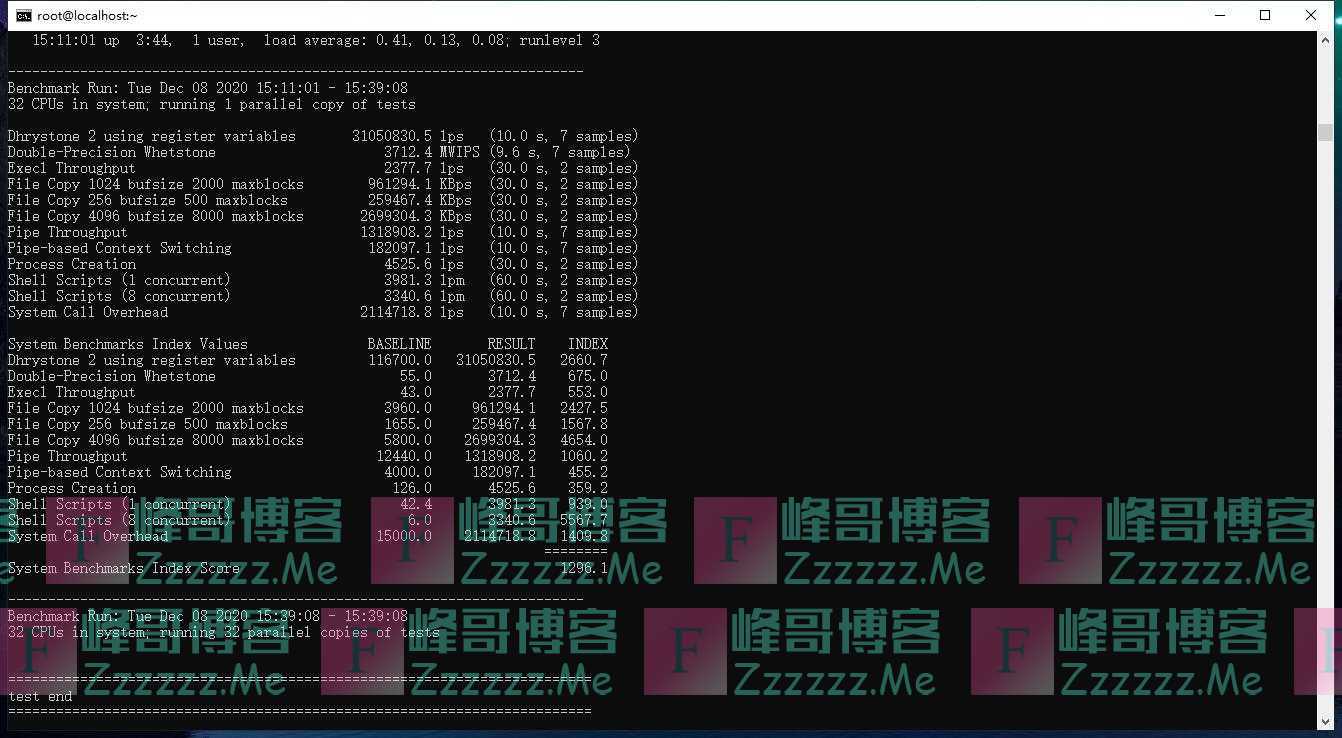The height and width of the screenshot is (738, 1342).
Task: Click the load average line text
Action: 316,41
